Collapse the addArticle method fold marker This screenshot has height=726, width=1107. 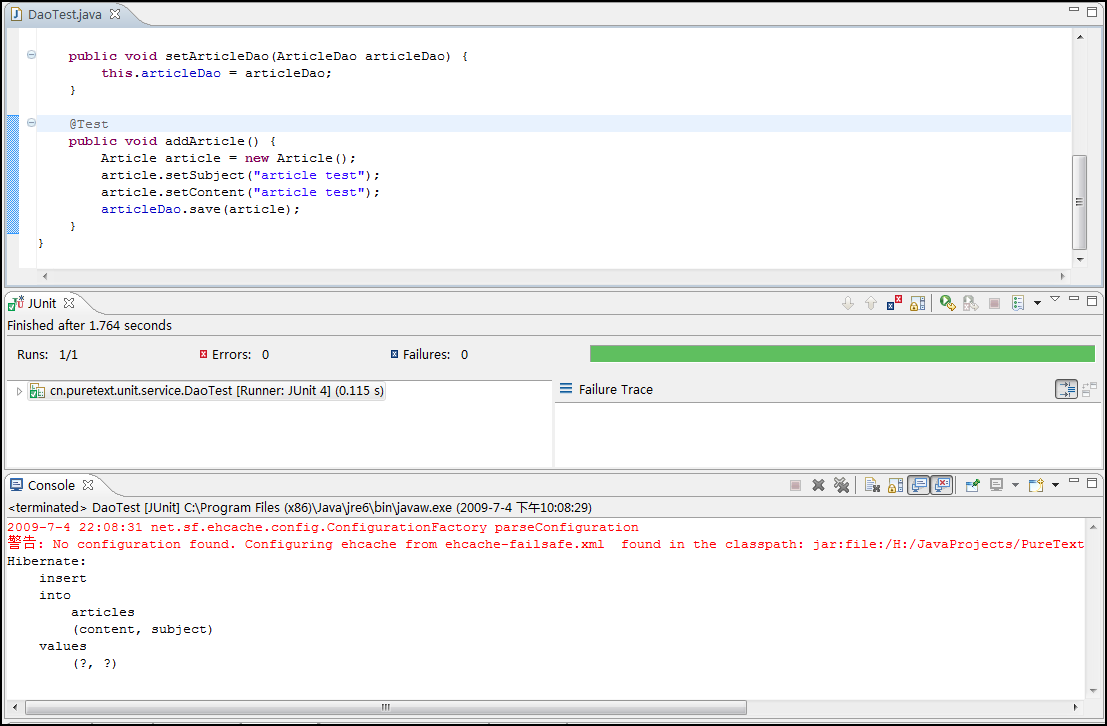pos(31,123)
